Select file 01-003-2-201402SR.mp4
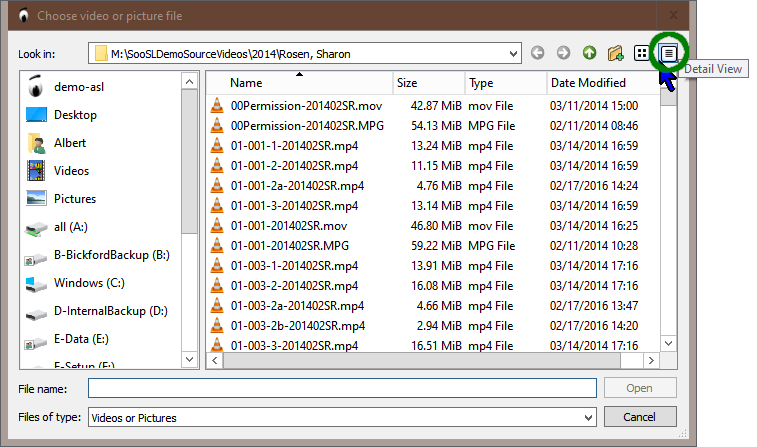This screenshot has width=757, height=447. 294,286
